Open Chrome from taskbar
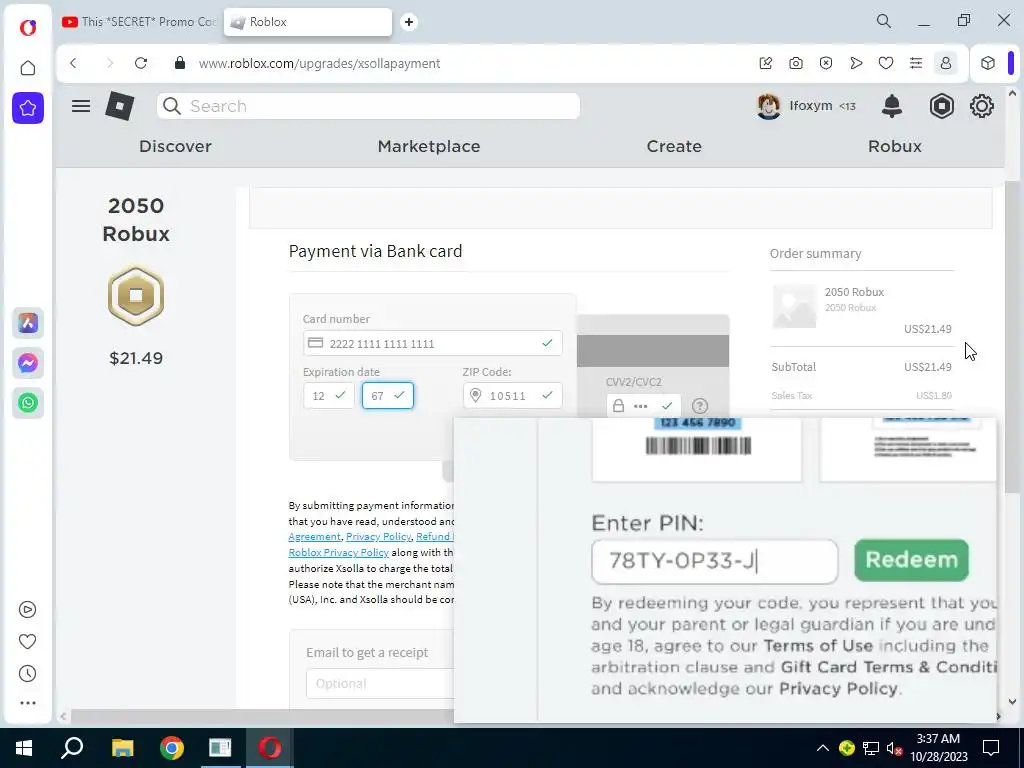 [172, 748]
